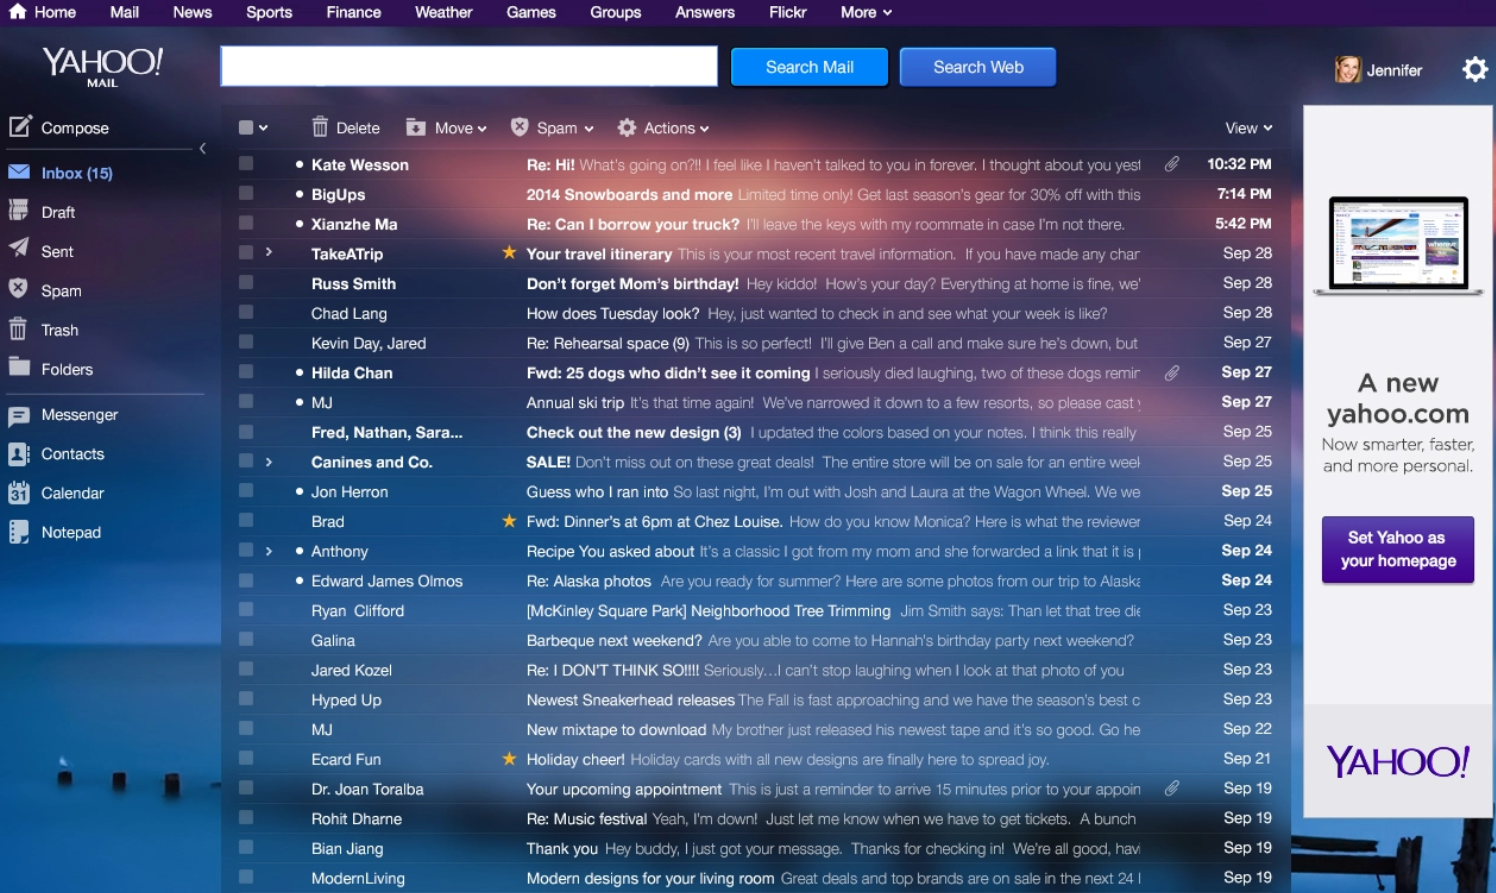
Task: Click the Home house icon in top bar
Action: coord(17,11)
